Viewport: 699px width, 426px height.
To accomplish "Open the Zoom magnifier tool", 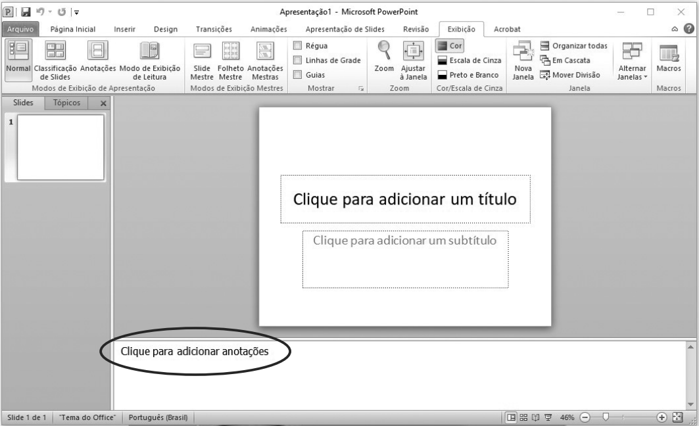I will click(x=384, y=56).
